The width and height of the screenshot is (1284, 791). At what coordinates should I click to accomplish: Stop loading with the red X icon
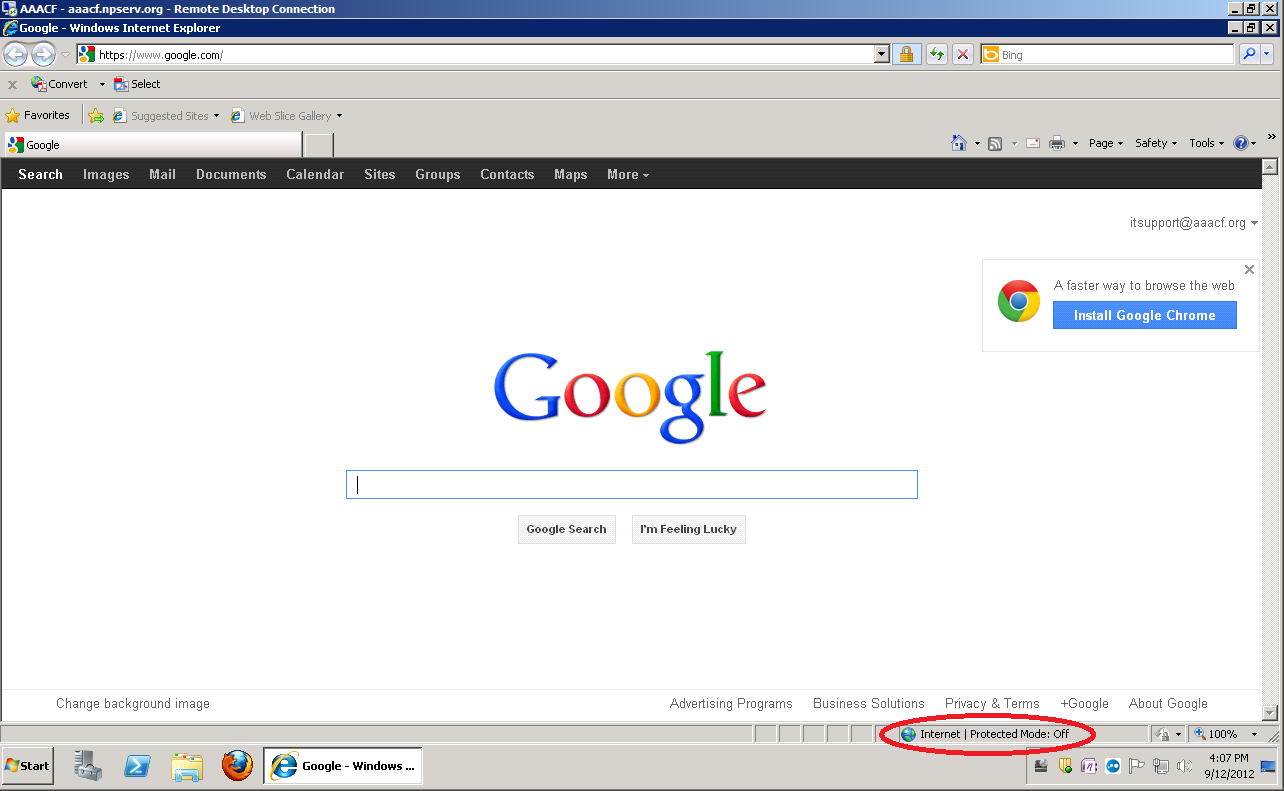pyautogui.click(x=963, y=54)
